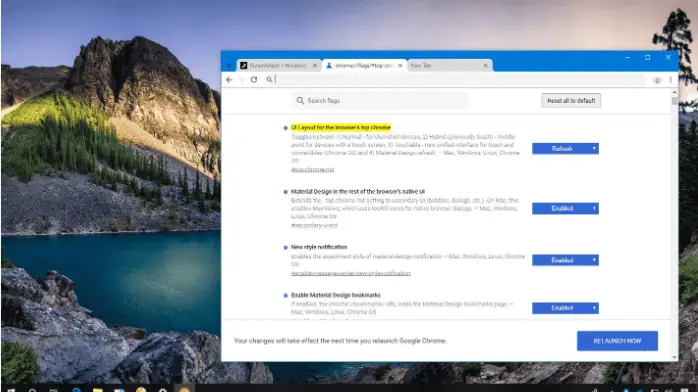Click the scrollbar down arrow
This screenshot has height=392, width=698.
coord(674,357)
